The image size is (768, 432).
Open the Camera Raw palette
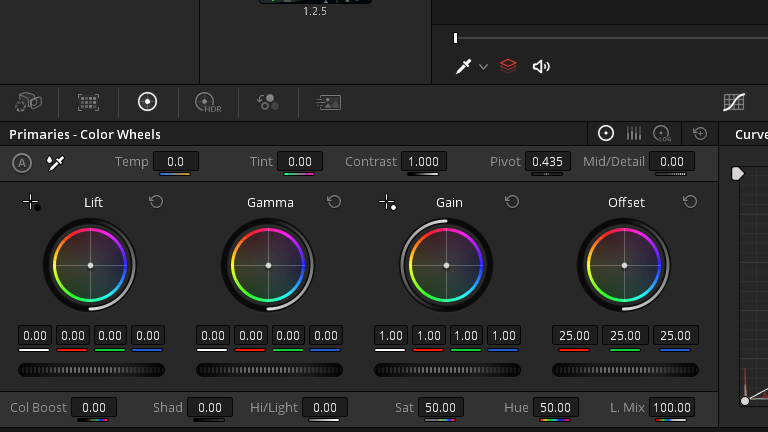pos(28,102)
